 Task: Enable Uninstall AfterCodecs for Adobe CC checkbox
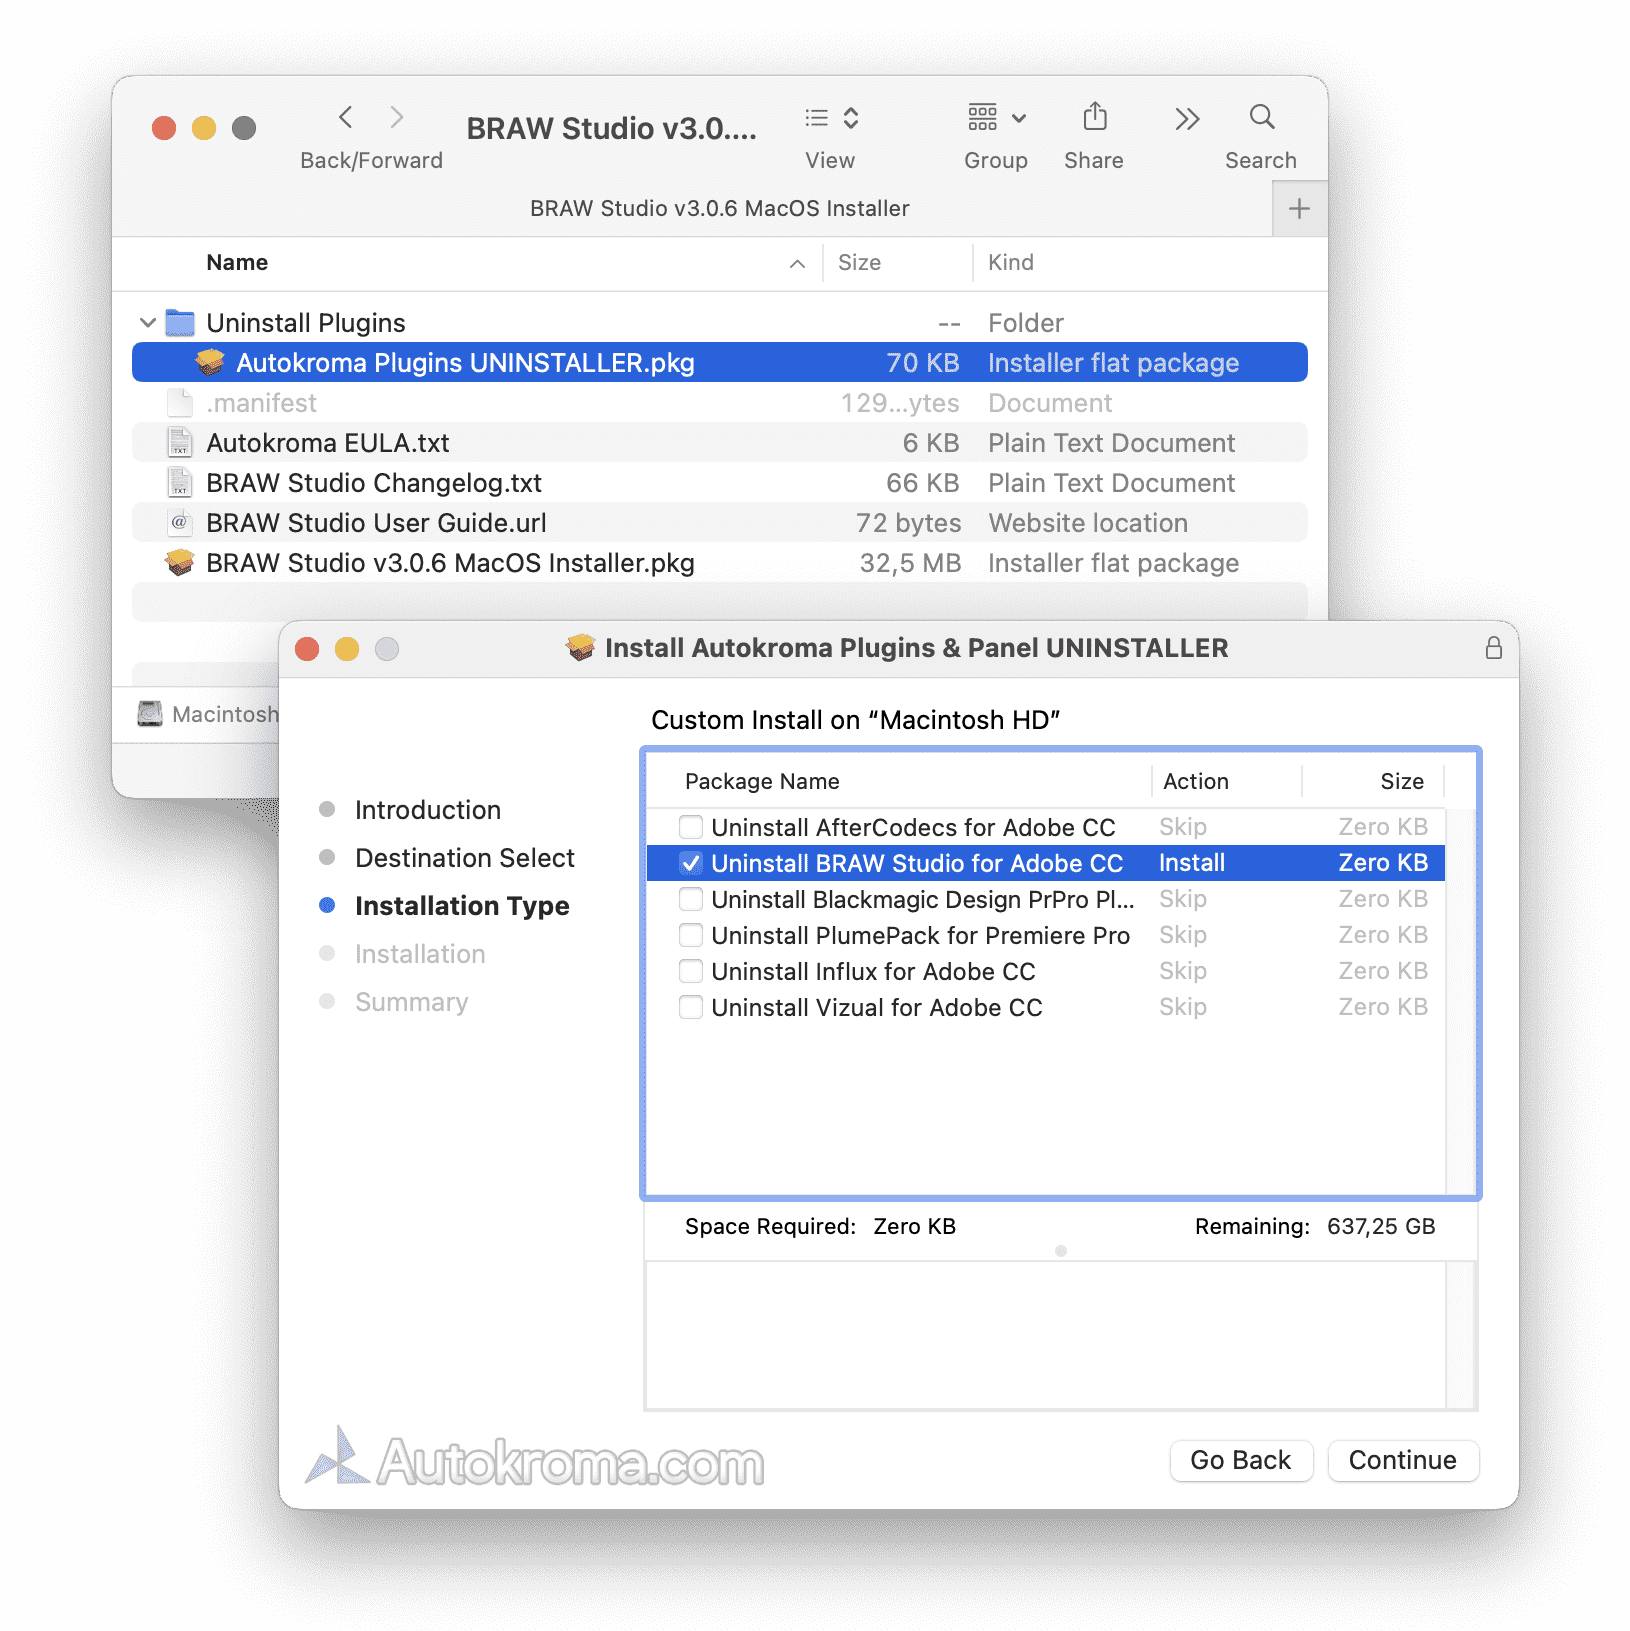click(691, 827)
